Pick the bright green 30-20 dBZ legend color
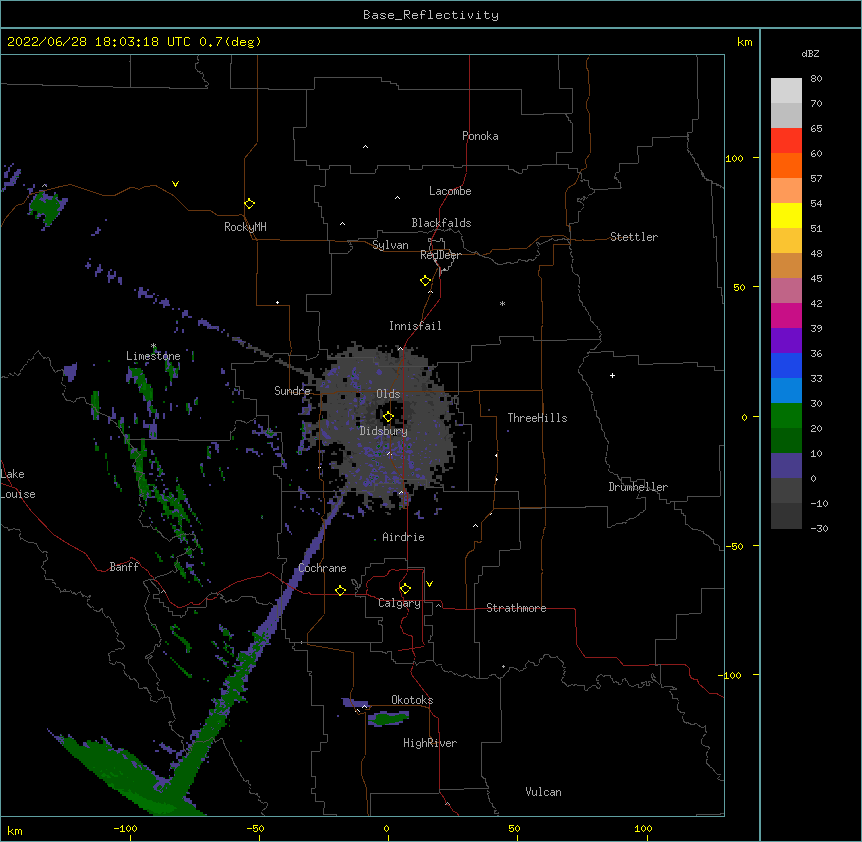862x842 pixels. (x=786, y=416)
